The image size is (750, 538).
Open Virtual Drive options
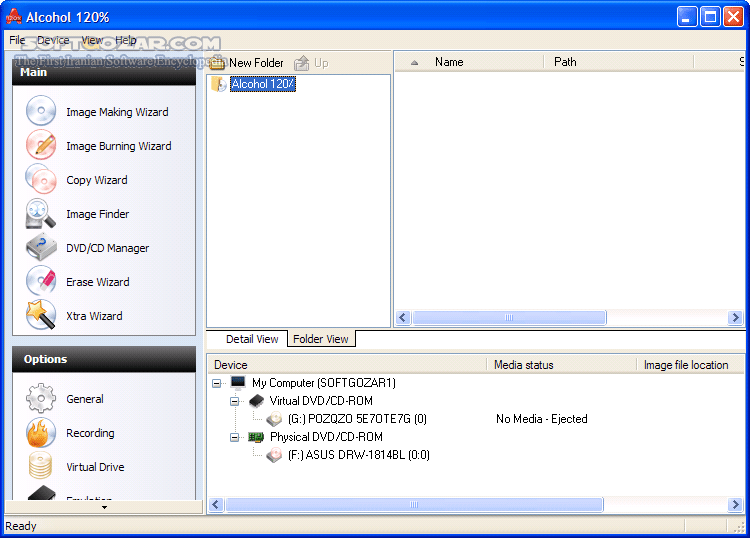[x=41, y=467]
